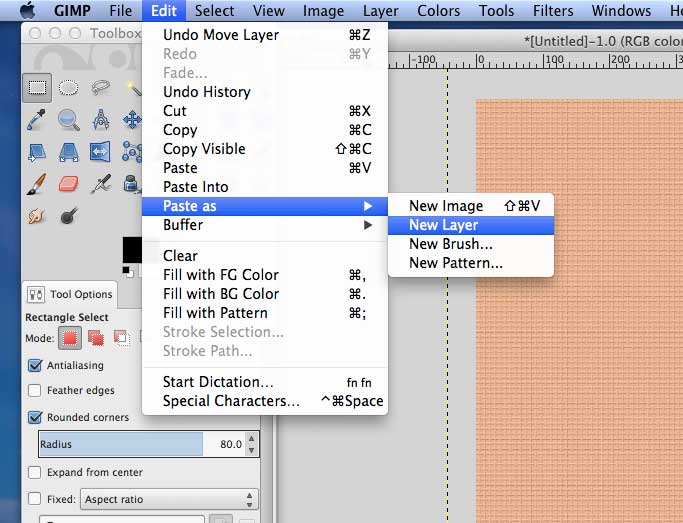Set selection mode to Replace

tap(70, 338)
